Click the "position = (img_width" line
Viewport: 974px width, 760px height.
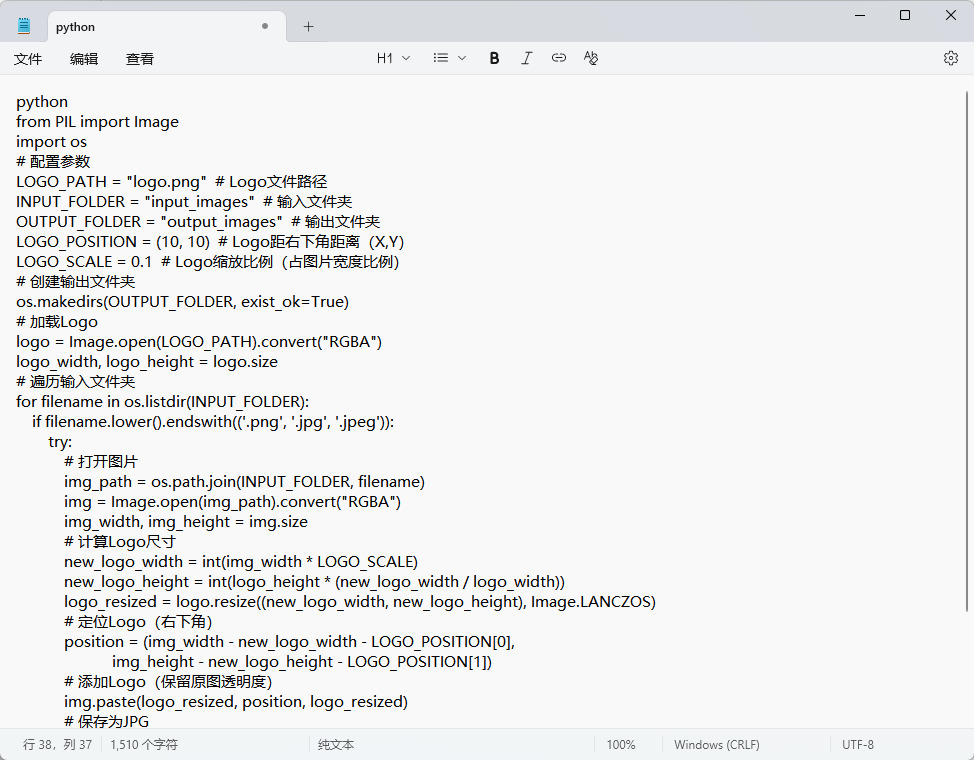point(289,641)
